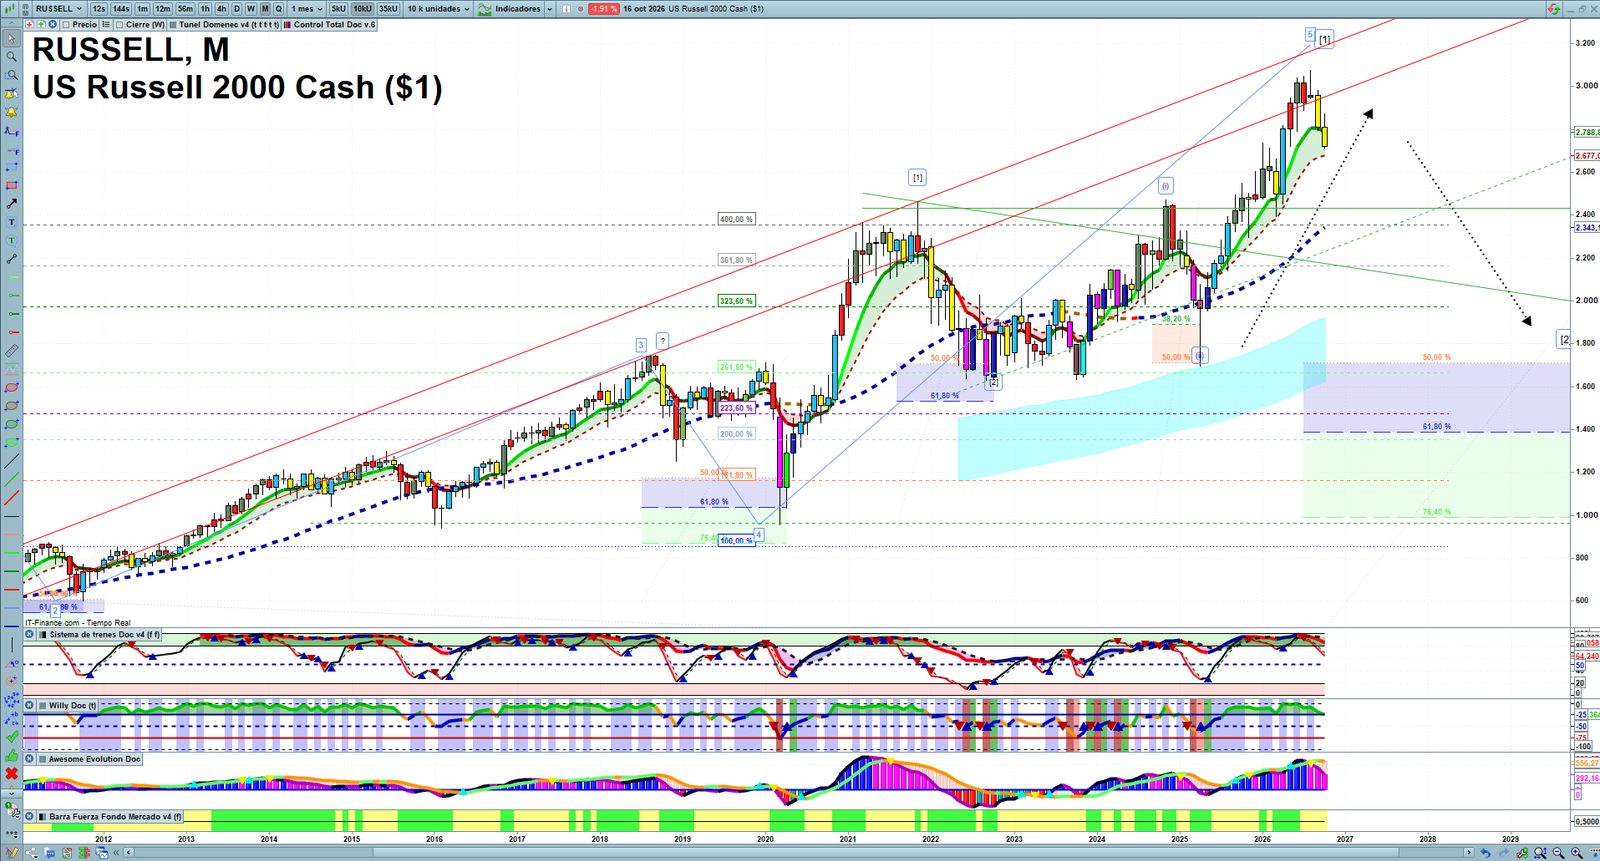Close the Willy Doc indicator panel
Image resolution: width=1600 pixels, height=861 pixels.
(x=29, y=705)
